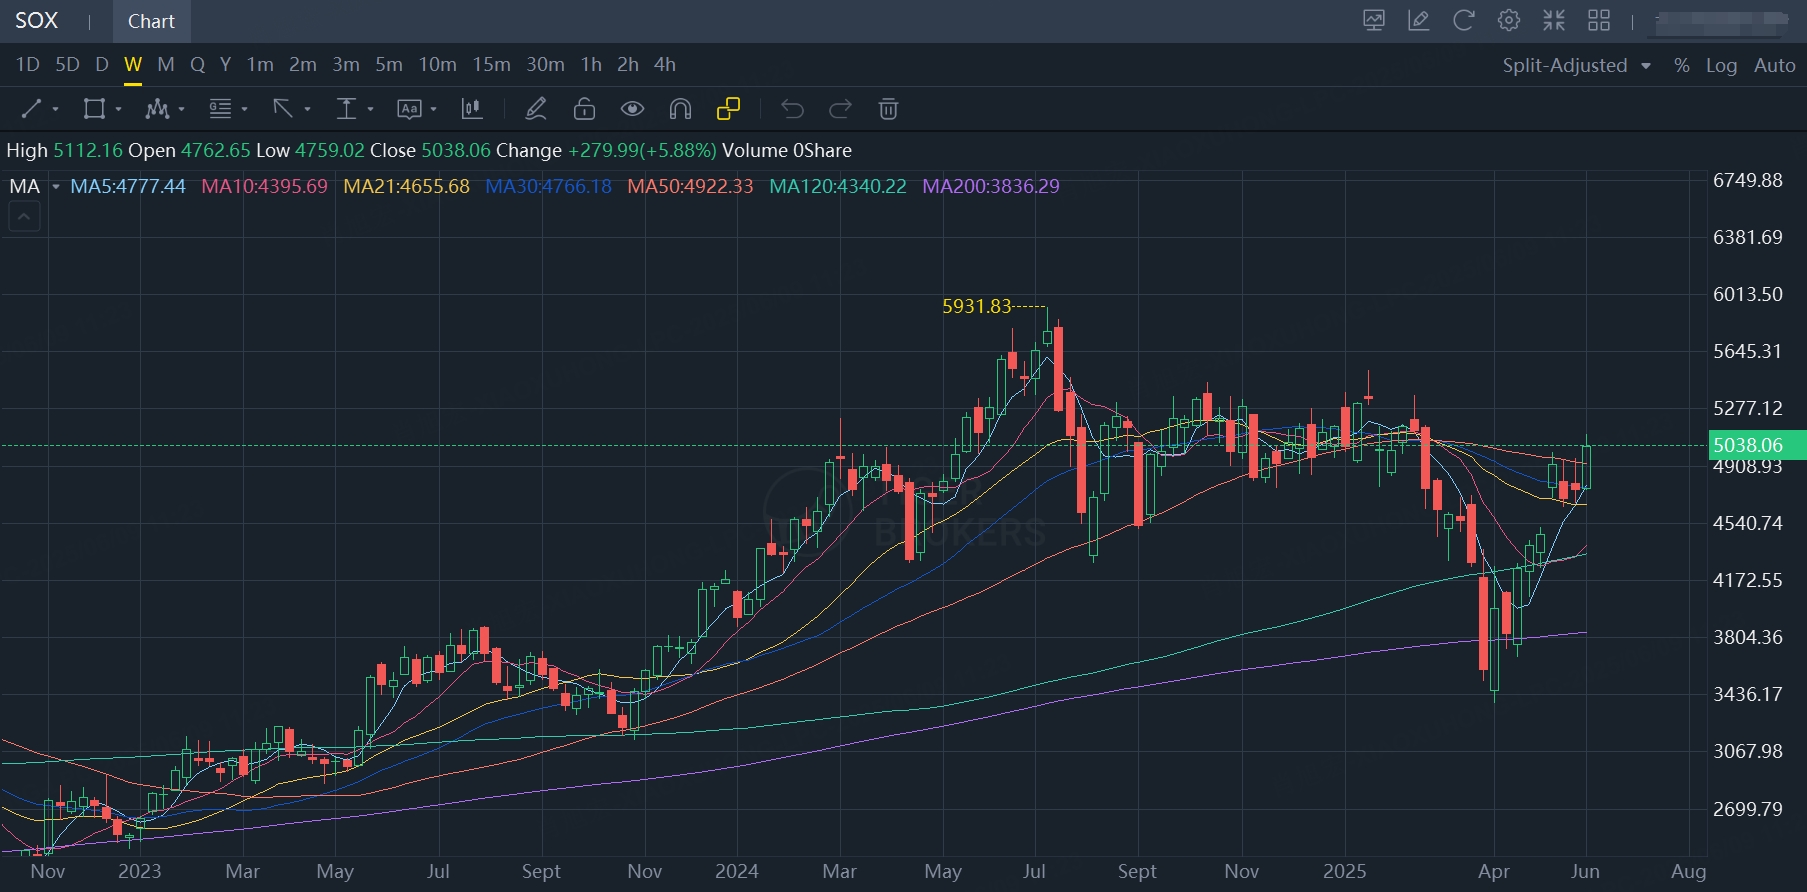Click the current price tag 5038.06
The image size is (1807, 892).
pos(1757,445)
